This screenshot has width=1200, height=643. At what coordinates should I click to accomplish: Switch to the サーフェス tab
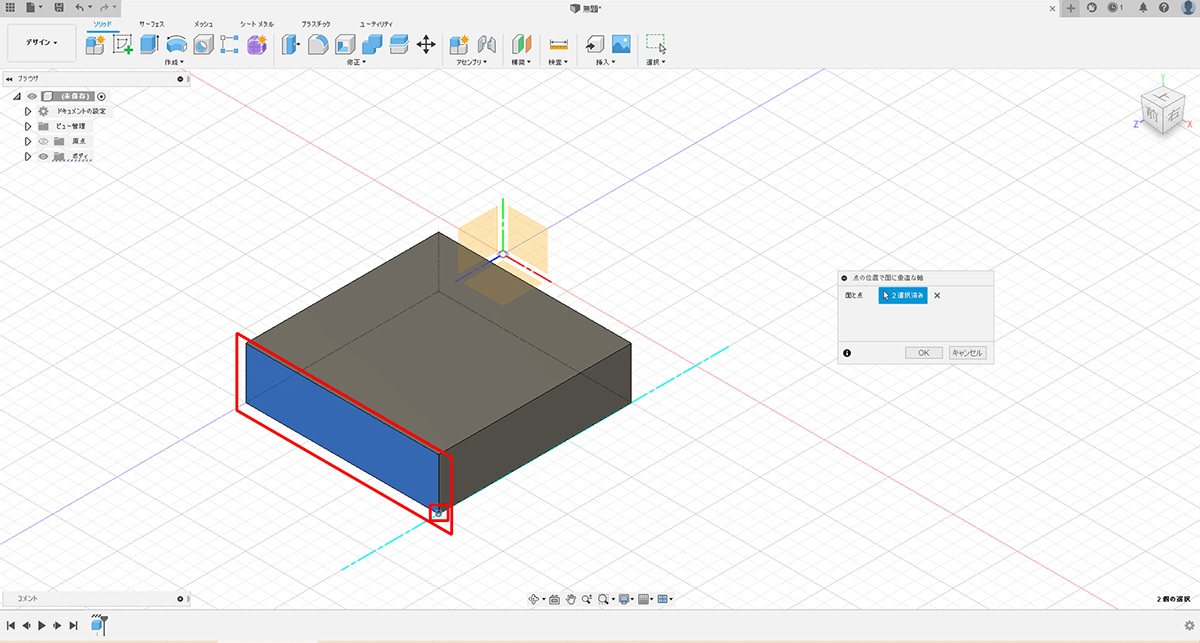[x=152, y=22]
